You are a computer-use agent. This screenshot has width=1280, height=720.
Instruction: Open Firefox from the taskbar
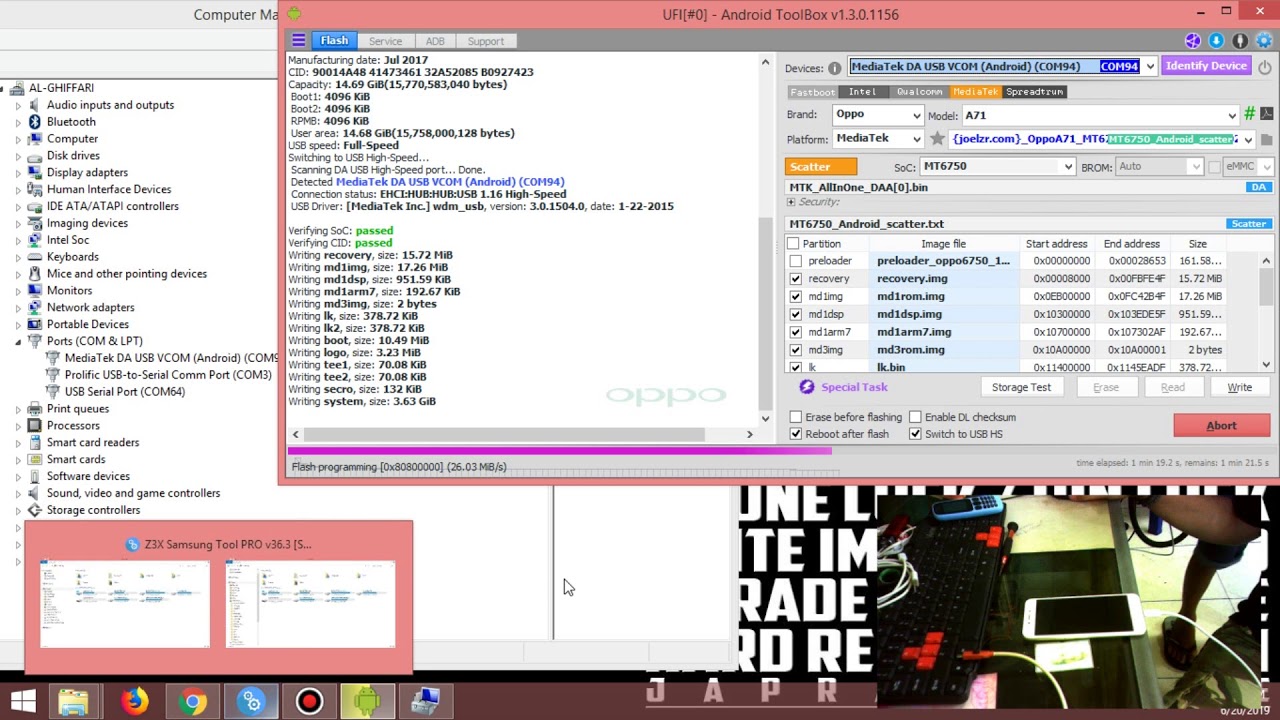pyautogui.click(x=134, y=701)
